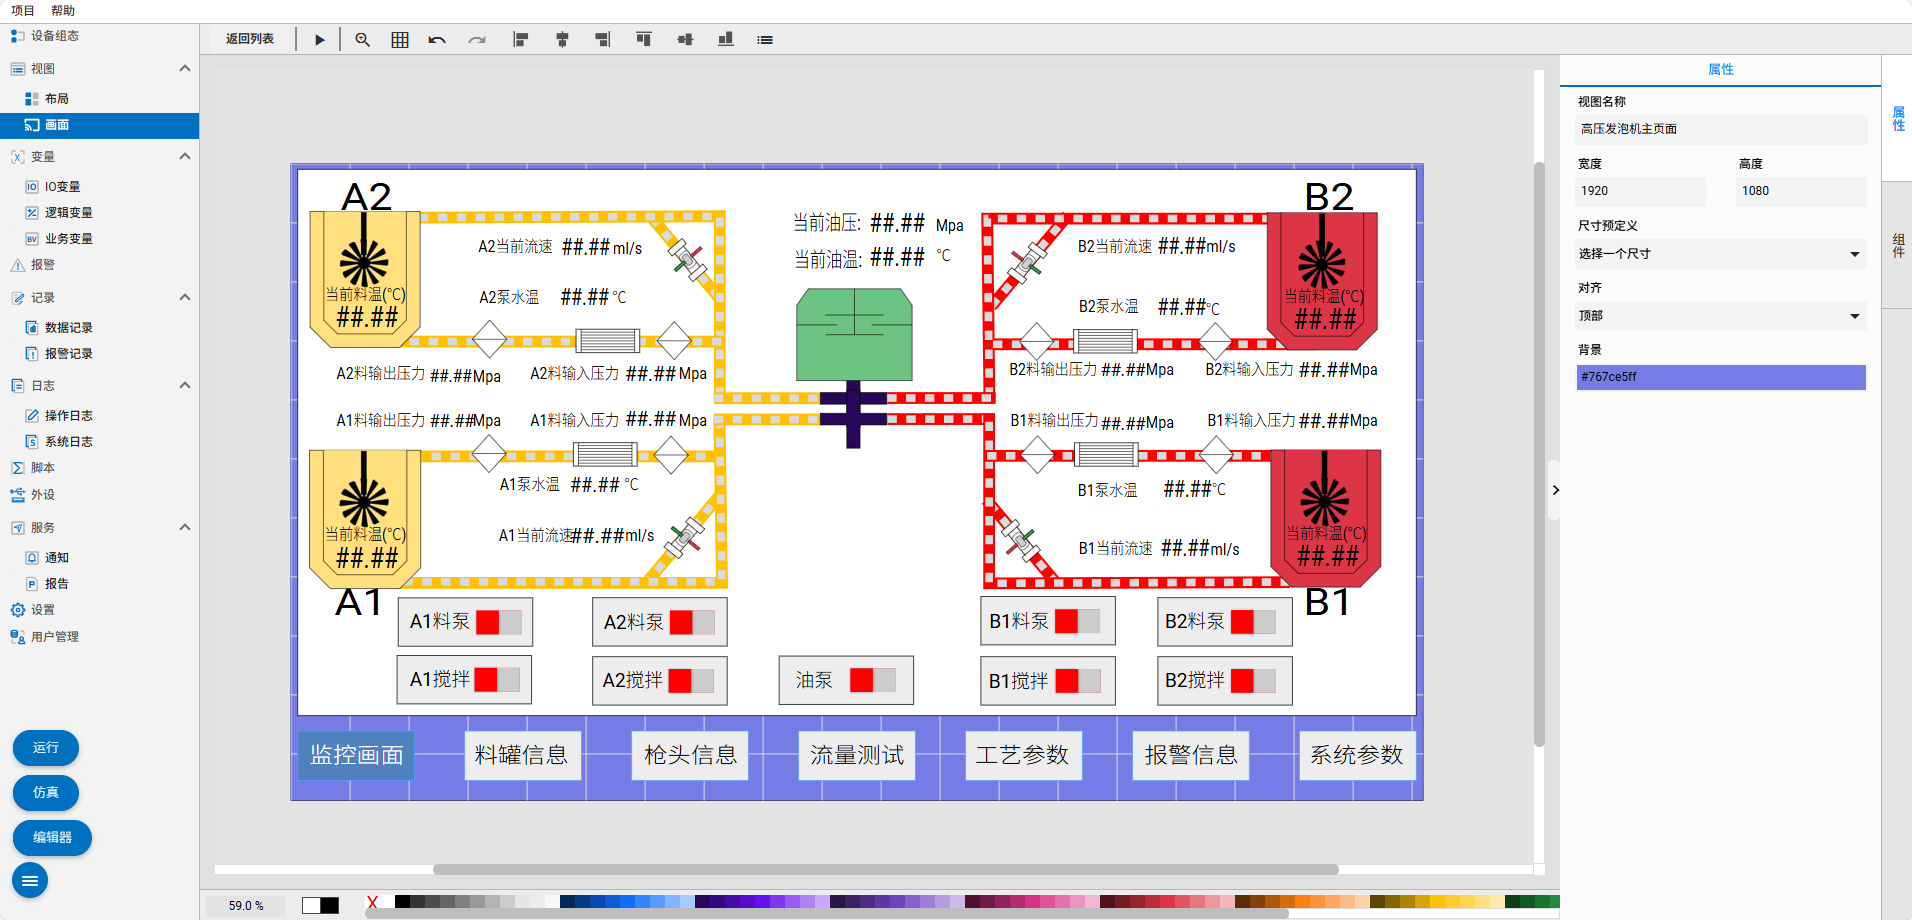This screenshot has height=920, width=1912.
Task: Click the background color #767ce5ff field
Action: [x=1721, y=377]
